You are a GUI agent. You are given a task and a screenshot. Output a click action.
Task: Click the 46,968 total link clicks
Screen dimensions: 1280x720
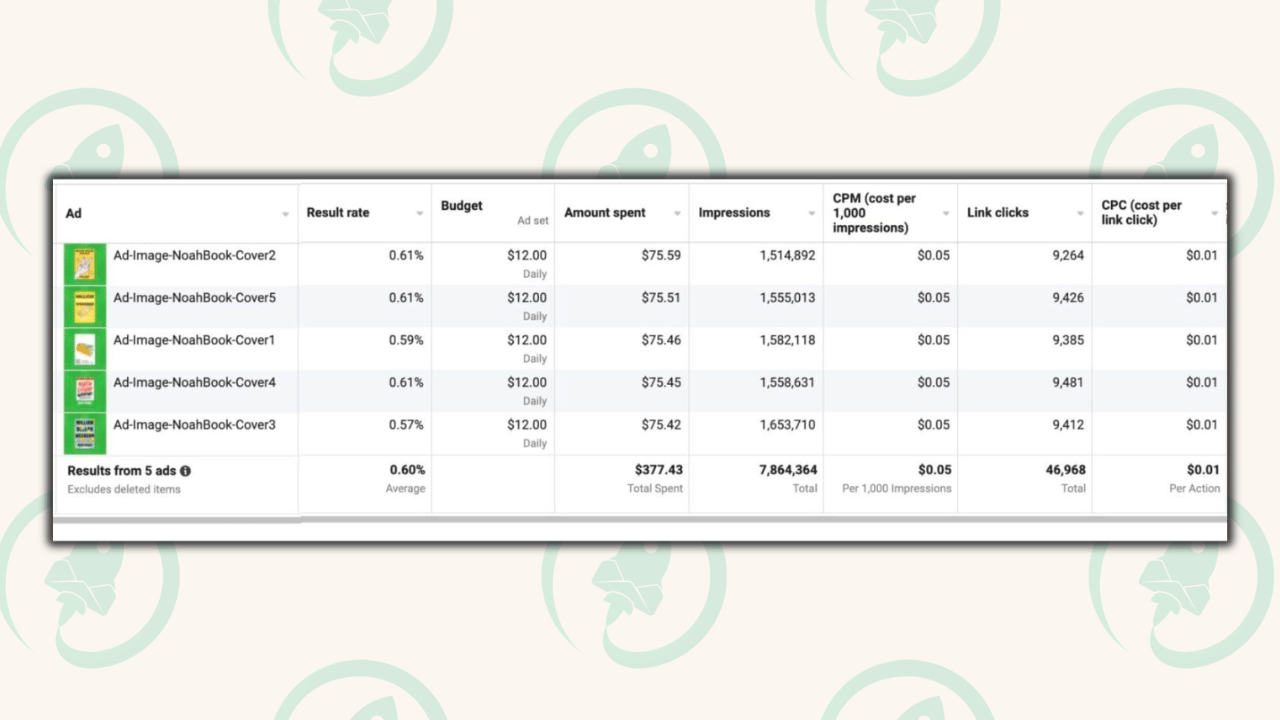(1066, 470)
